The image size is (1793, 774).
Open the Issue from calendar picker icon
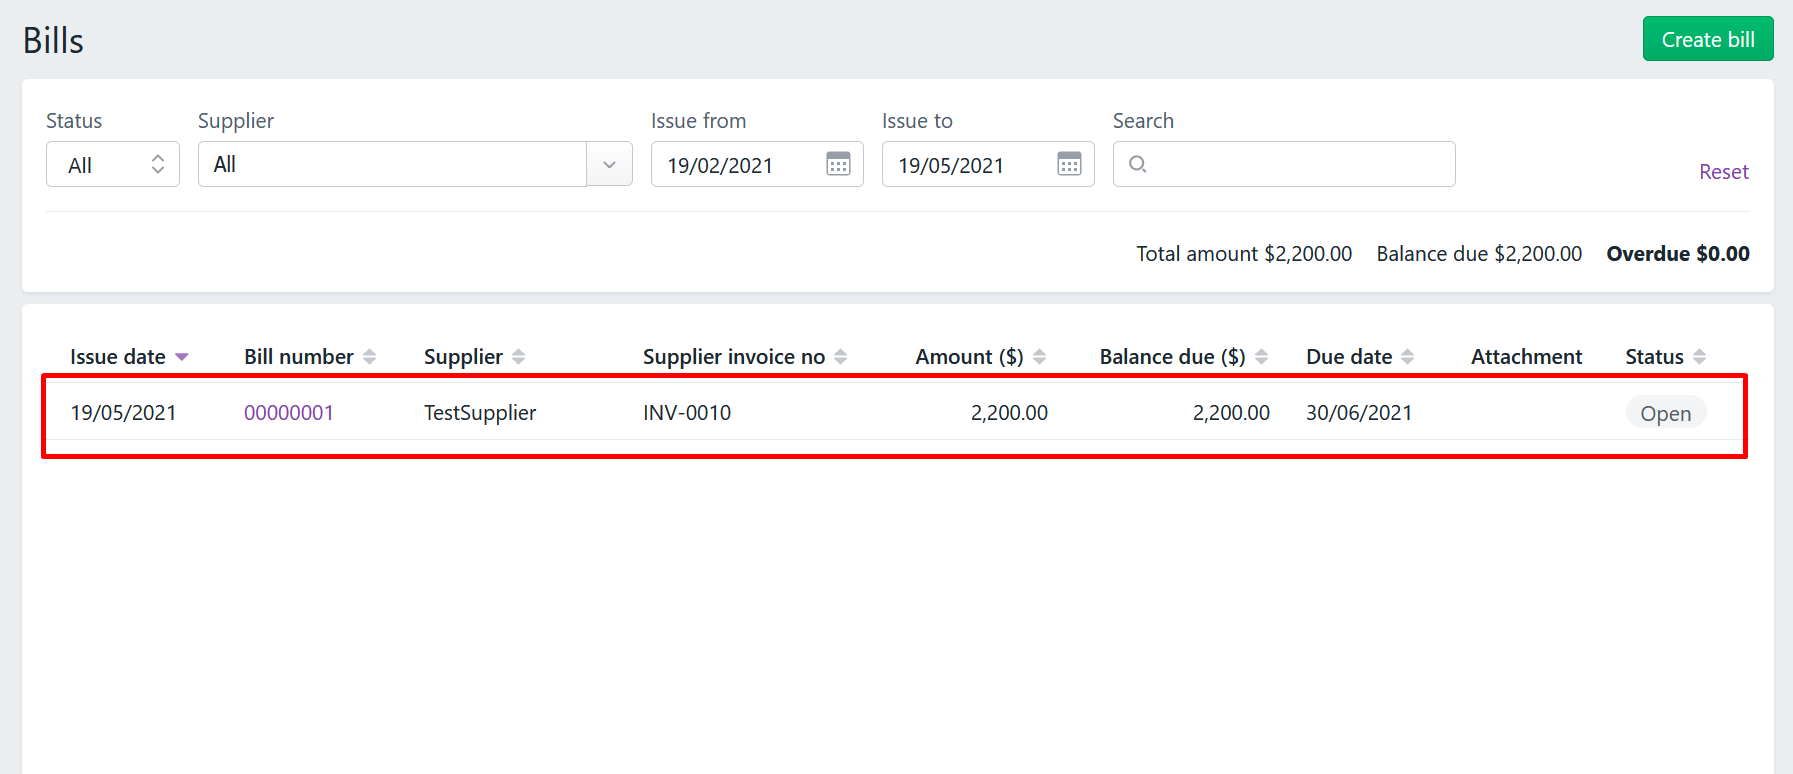coord(838,164)
